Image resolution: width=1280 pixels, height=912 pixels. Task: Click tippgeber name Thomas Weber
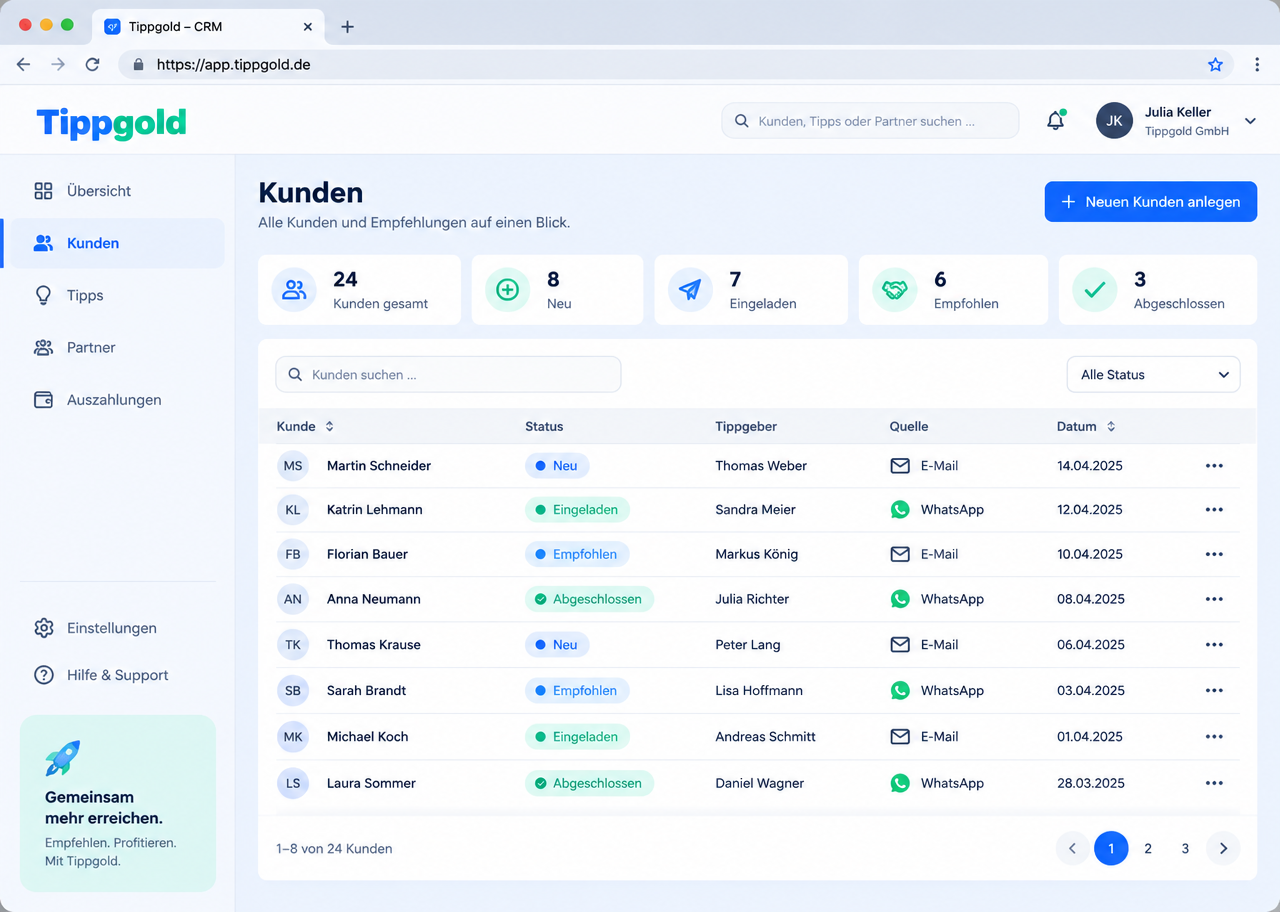[761, 466]
